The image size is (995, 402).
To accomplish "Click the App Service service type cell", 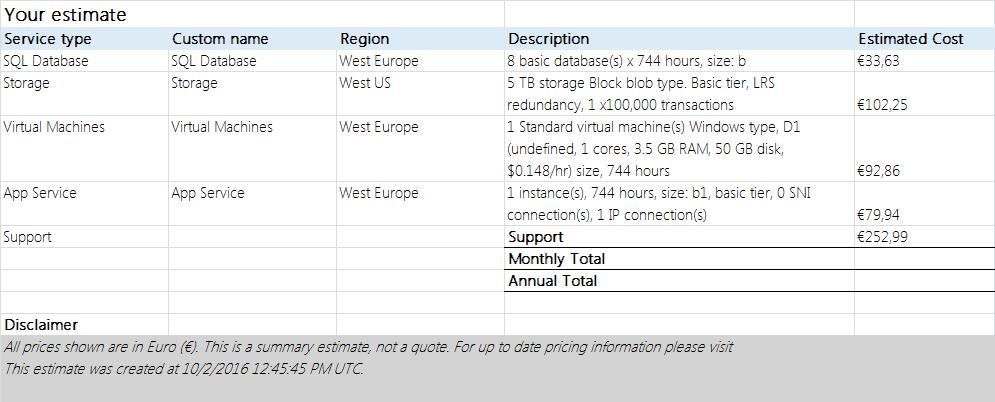I will pyautogui.click(x=84, y=204).
